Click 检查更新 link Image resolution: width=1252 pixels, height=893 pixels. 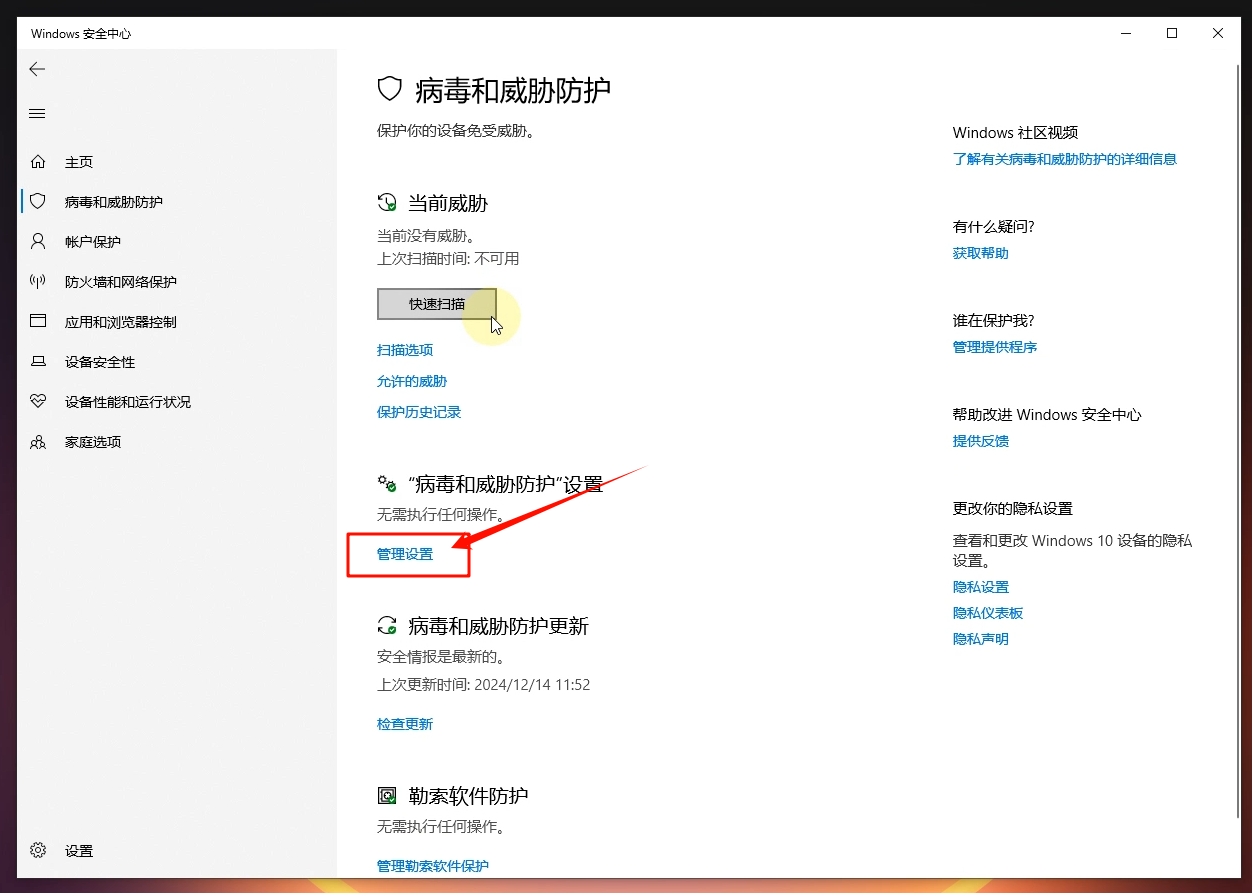point(405,724)
